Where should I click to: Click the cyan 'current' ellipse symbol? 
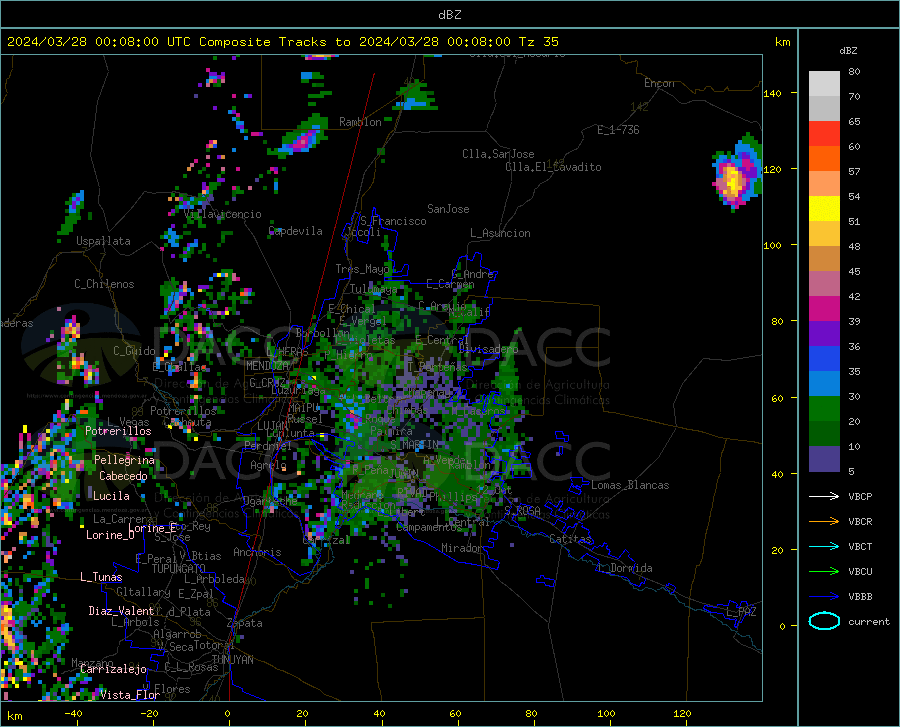(824, 621)
